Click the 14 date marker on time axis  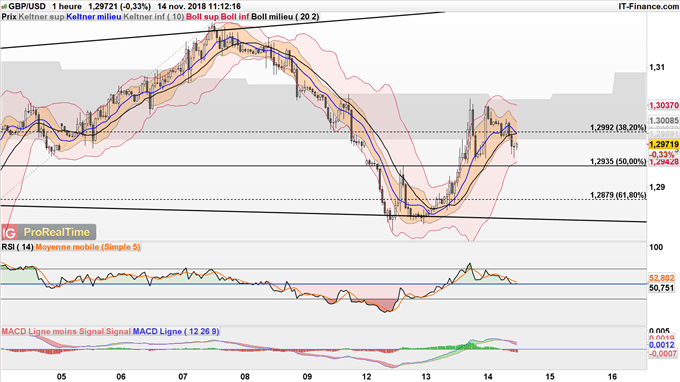tap(488, 376)
